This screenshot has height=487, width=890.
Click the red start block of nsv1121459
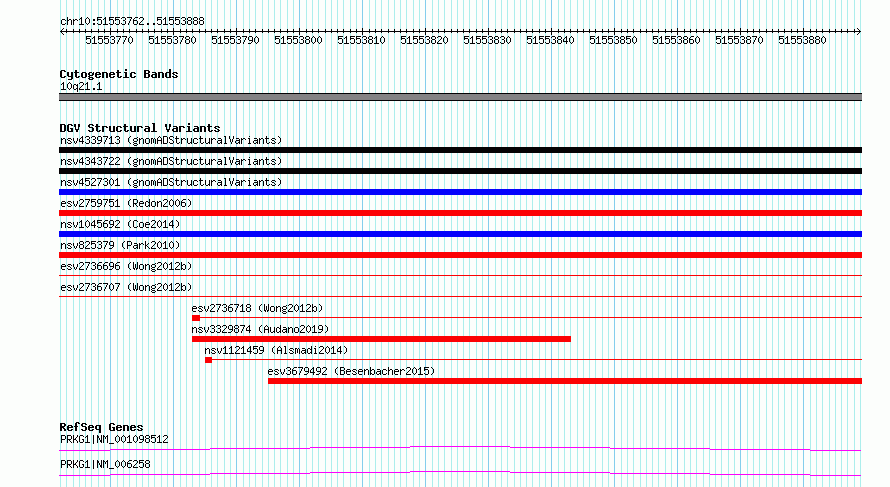[208, 360]
